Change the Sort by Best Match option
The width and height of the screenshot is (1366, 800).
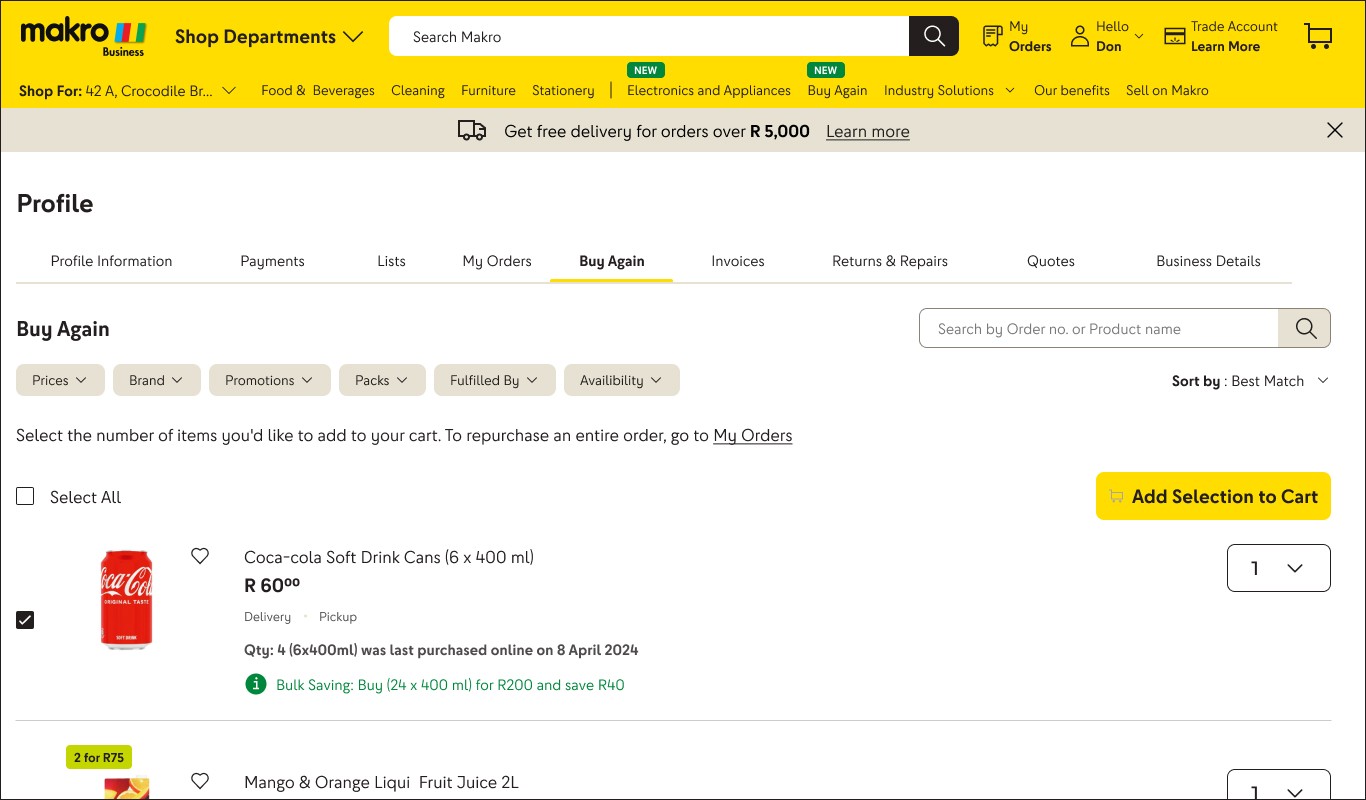coord(1251,380)
